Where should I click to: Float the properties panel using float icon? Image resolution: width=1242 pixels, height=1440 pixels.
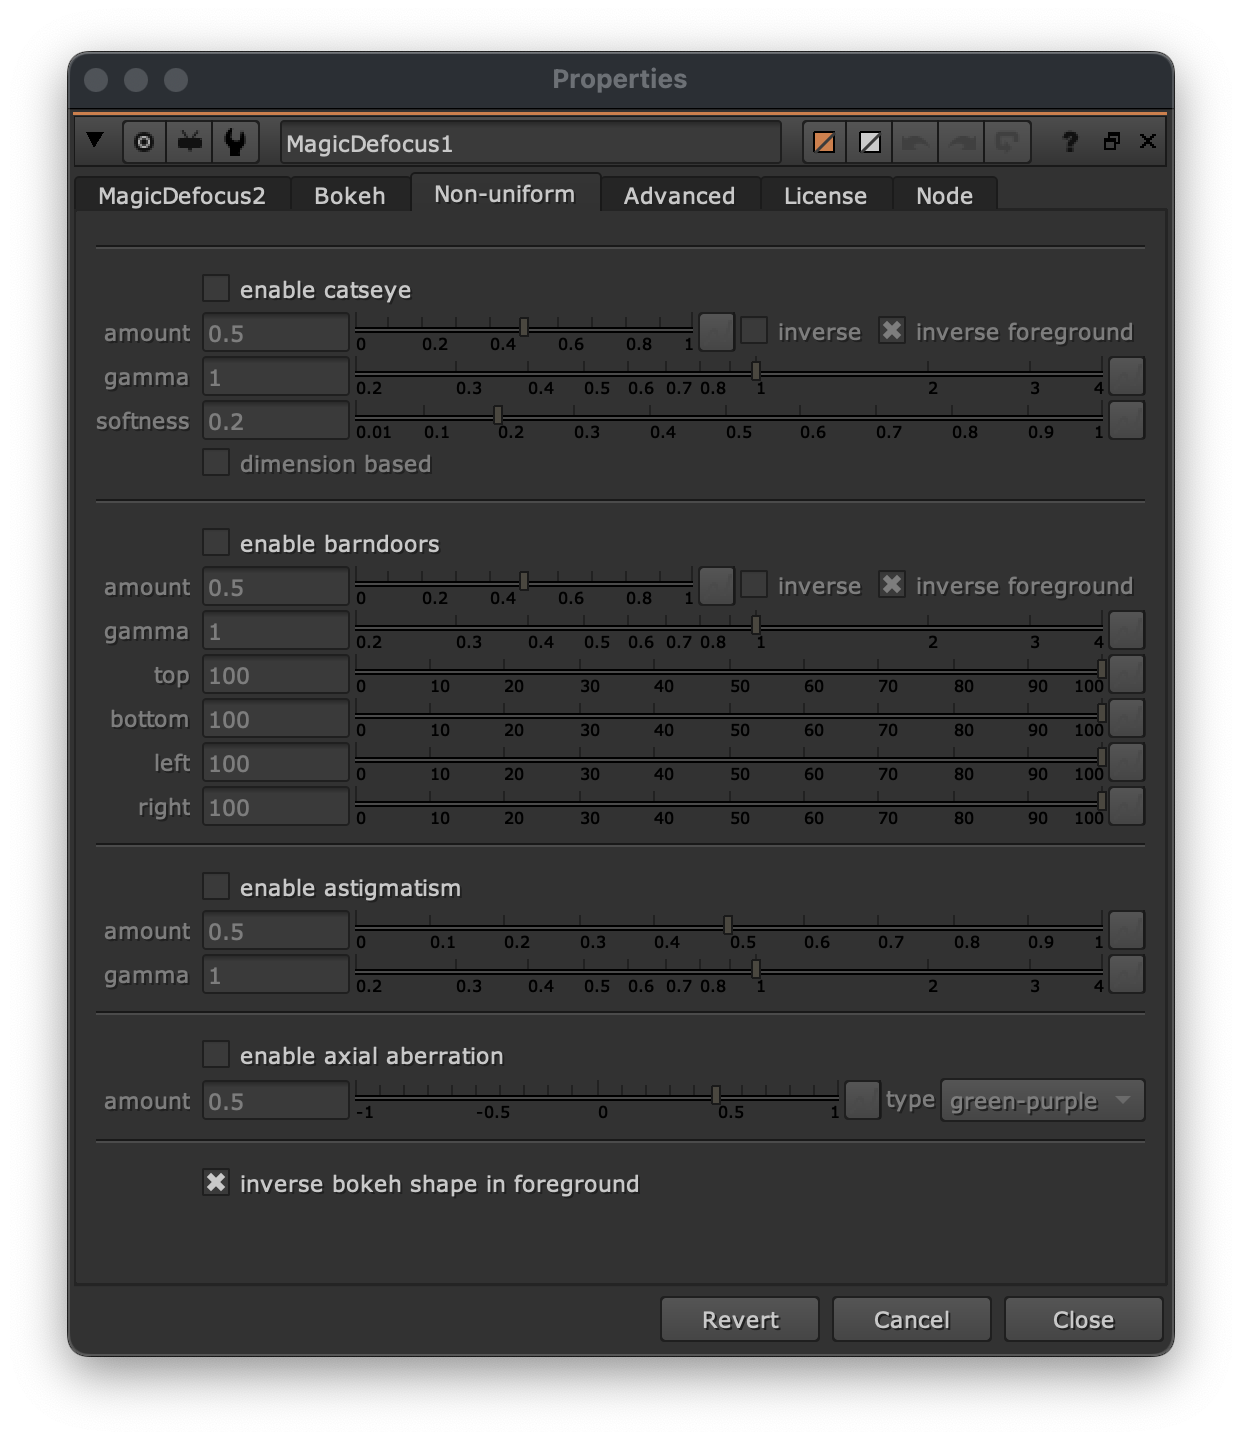1111,142
